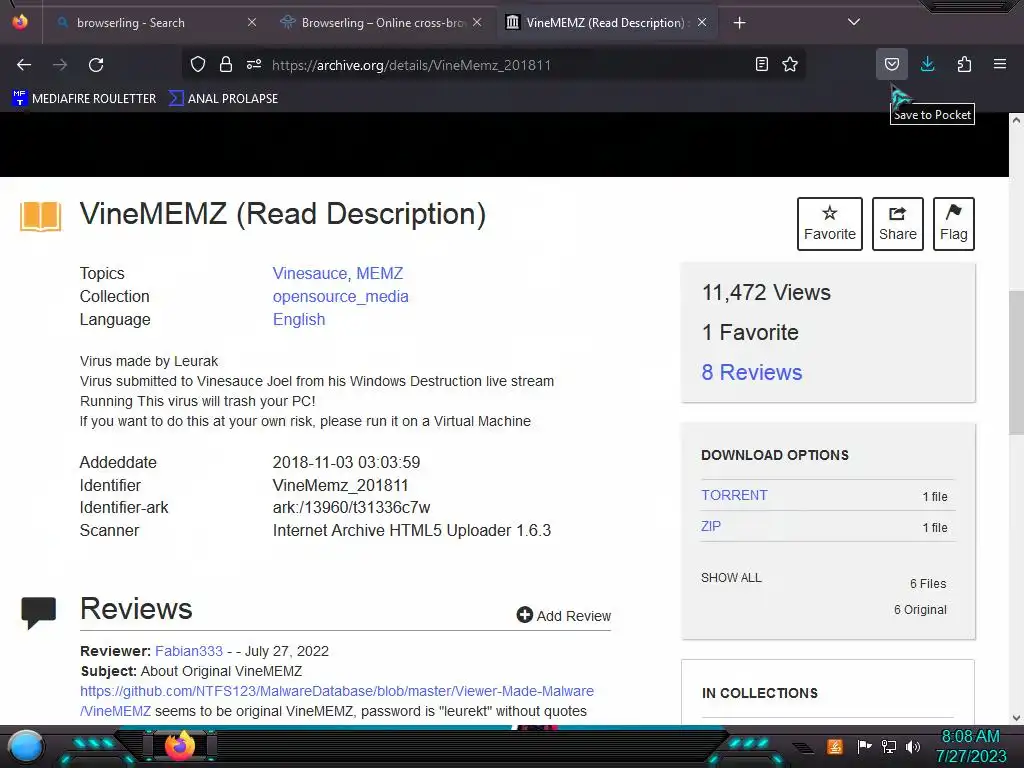Open site permissions icon in address bar
The height and width of the screenshot is (768, 1024).
[x=254, y=64]
